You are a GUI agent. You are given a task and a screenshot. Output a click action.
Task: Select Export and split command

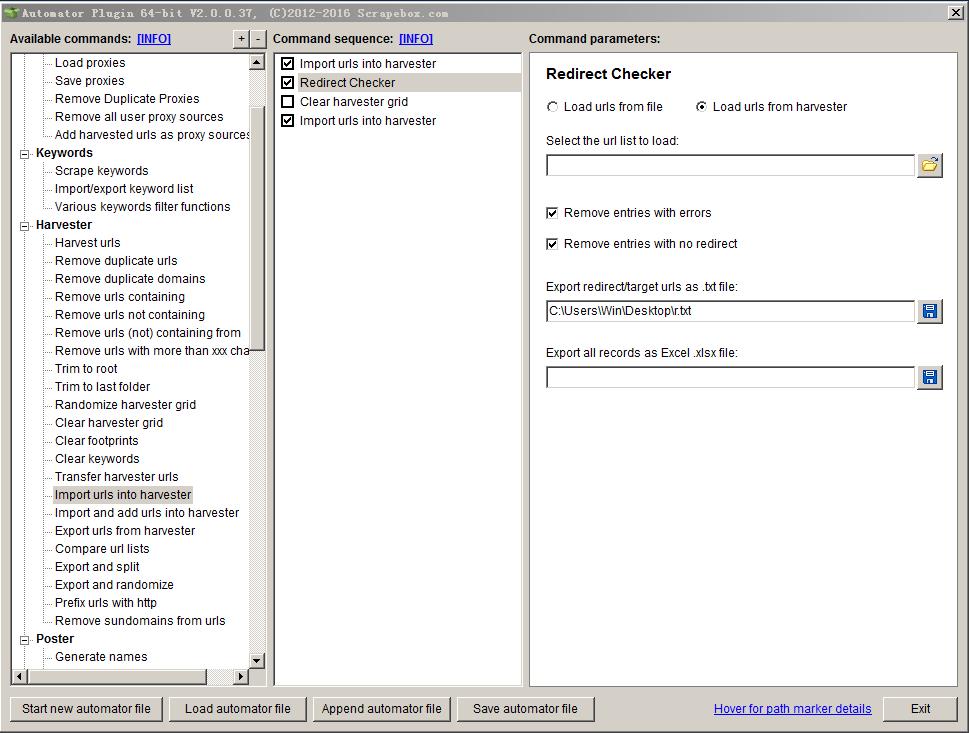coord(98,566)
